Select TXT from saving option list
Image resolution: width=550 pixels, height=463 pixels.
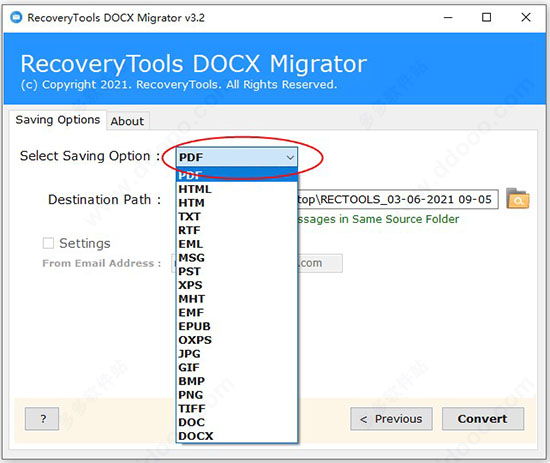tap(237, 216)
